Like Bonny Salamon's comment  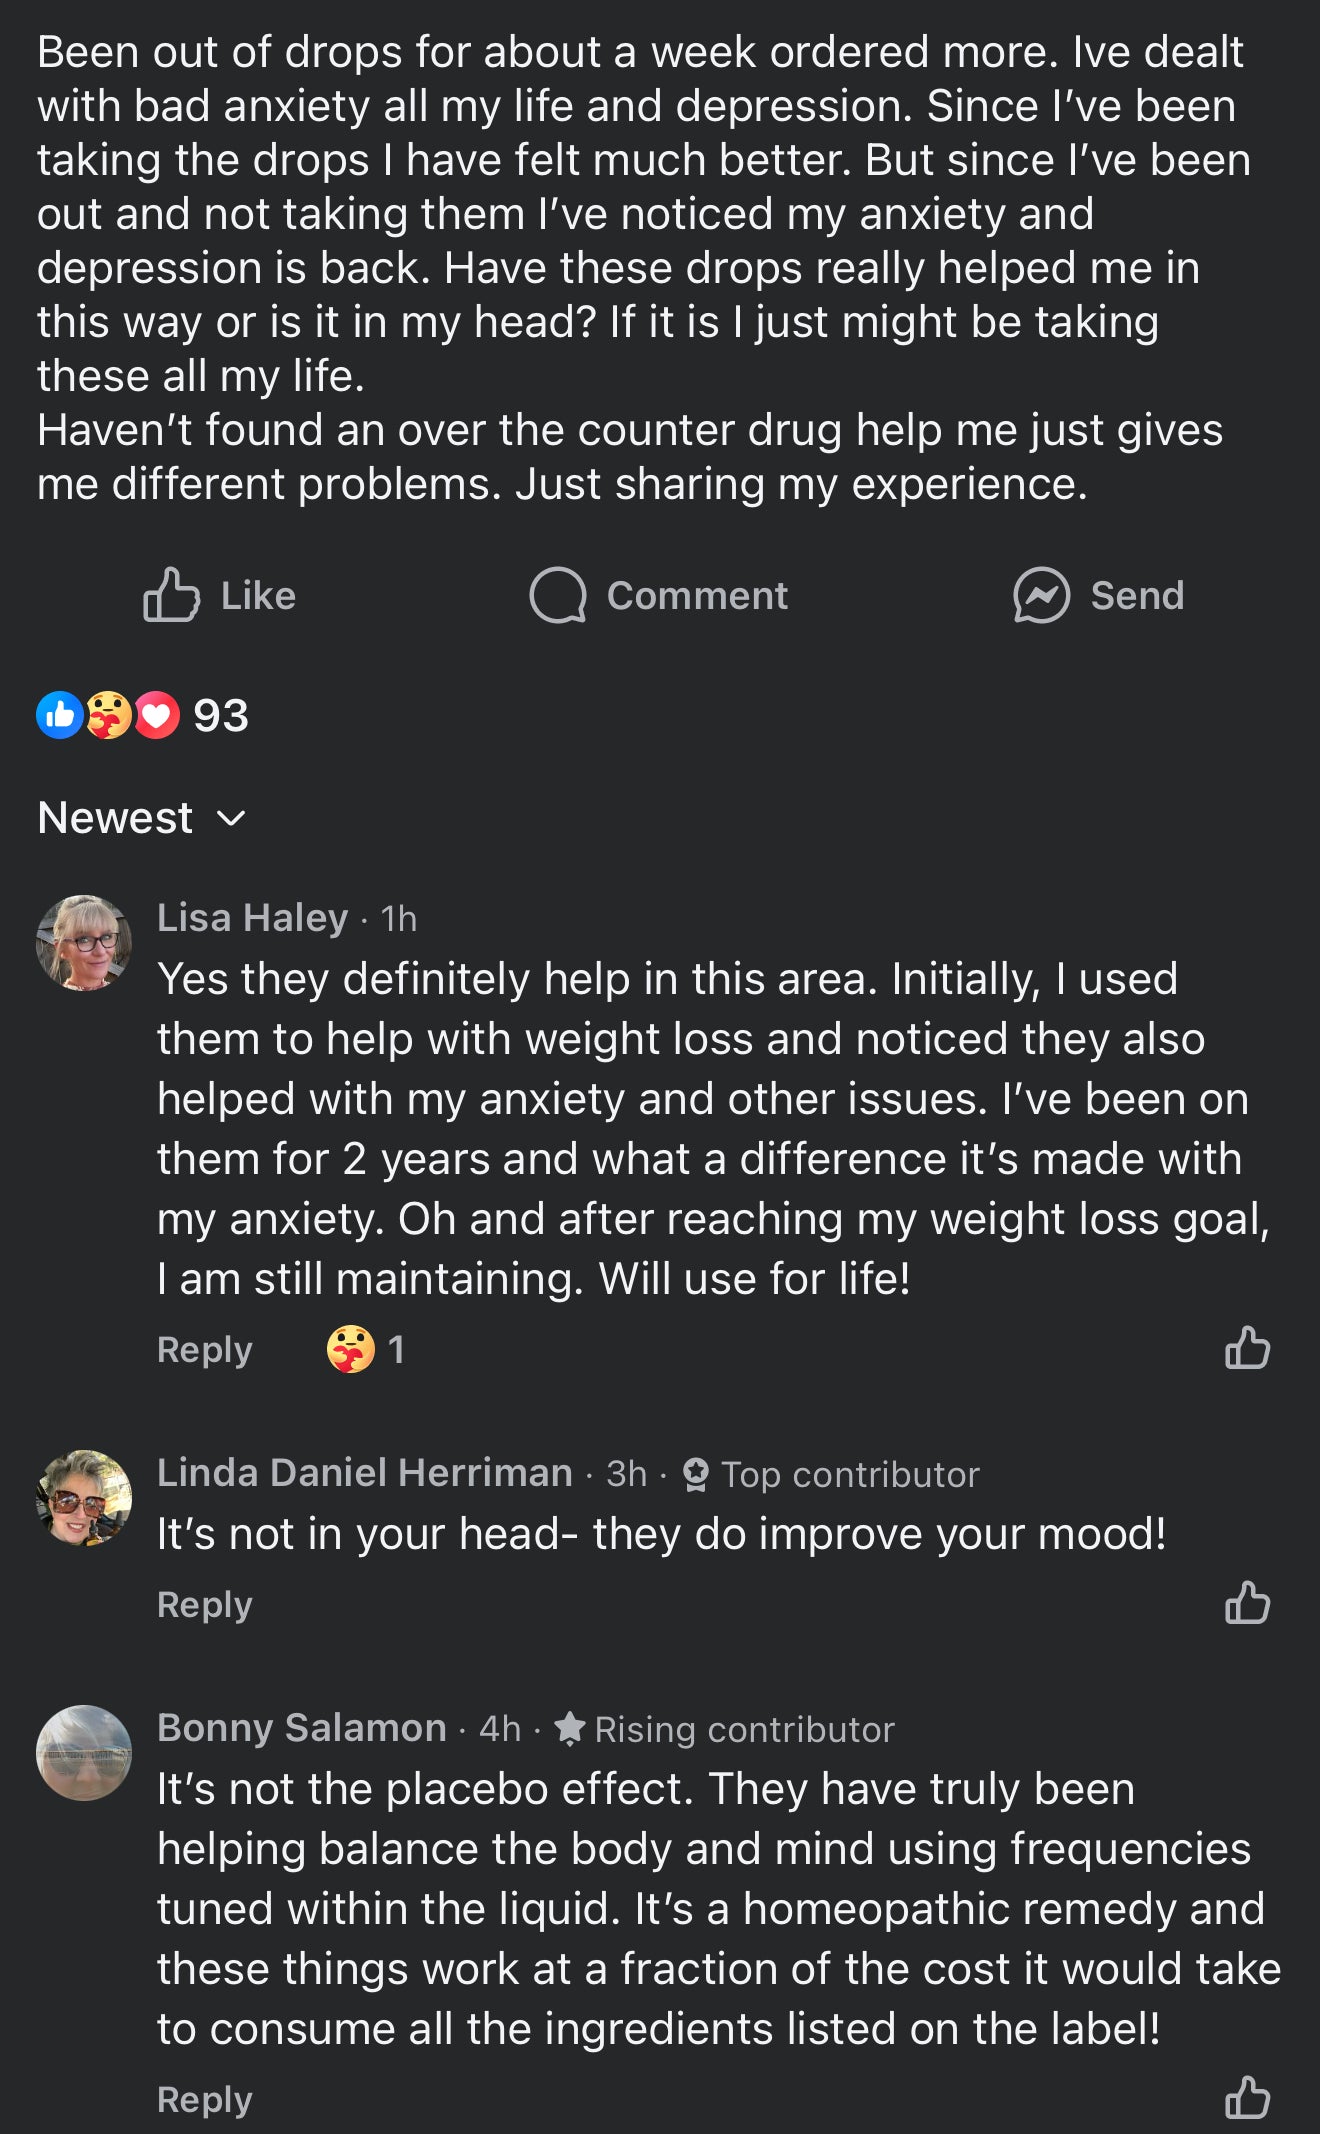tap(1247, 2097)
